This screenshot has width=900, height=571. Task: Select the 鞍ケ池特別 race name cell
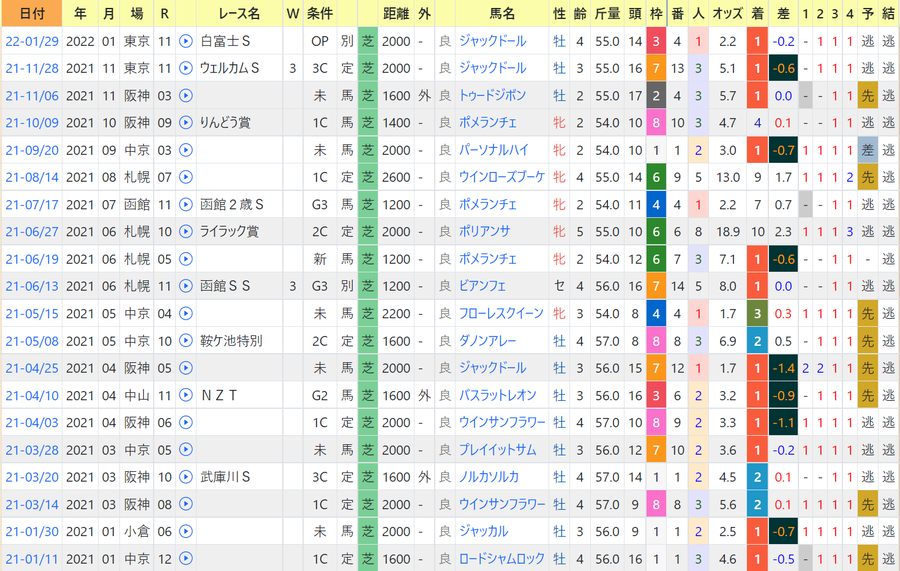point(239,341)
